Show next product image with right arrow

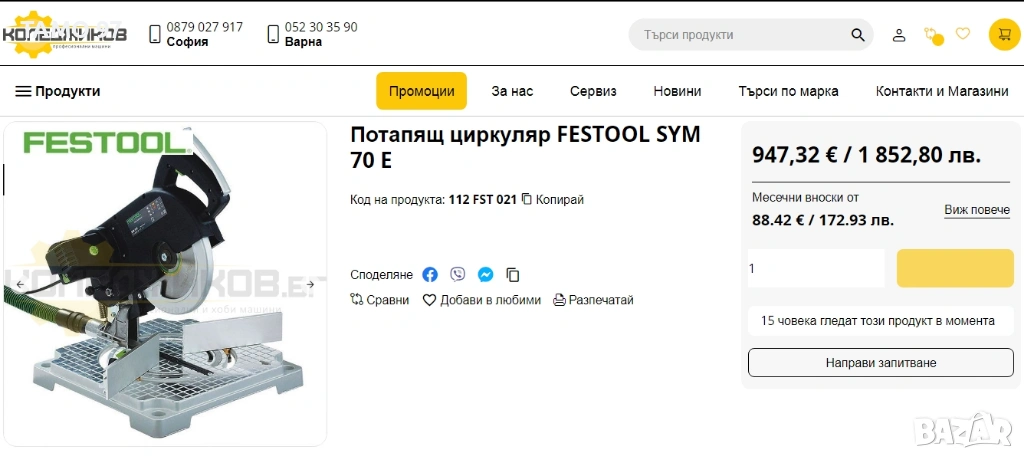click(x=310, y=285)
